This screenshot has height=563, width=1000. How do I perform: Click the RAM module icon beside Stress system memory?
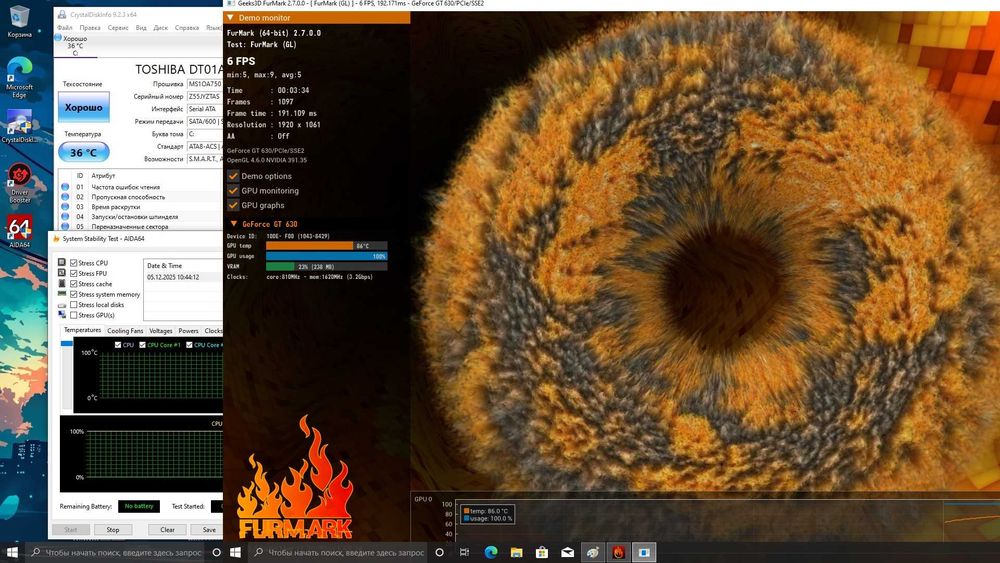click(x=62, y=294)
